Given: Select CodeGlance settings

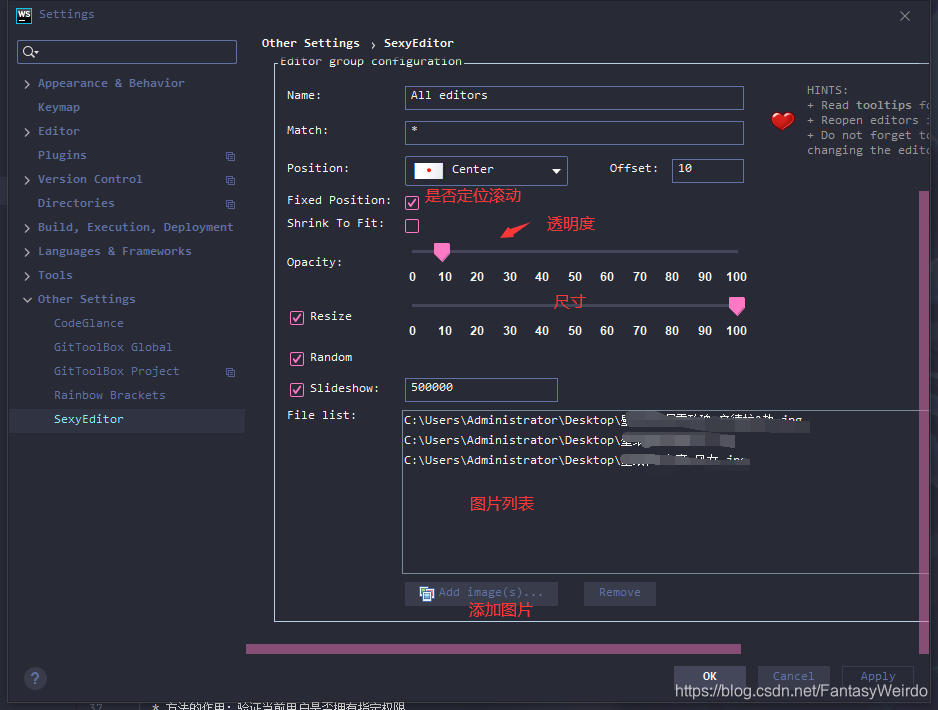Looking at the screenshot, I should coord(89,323).
